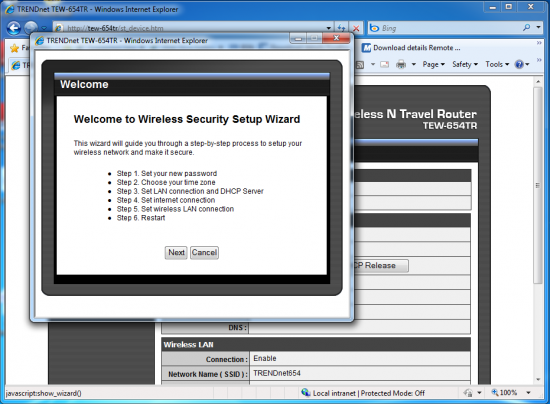Click the TRENDnet browser tab
550x404 pixels.
tap(20, 65)
